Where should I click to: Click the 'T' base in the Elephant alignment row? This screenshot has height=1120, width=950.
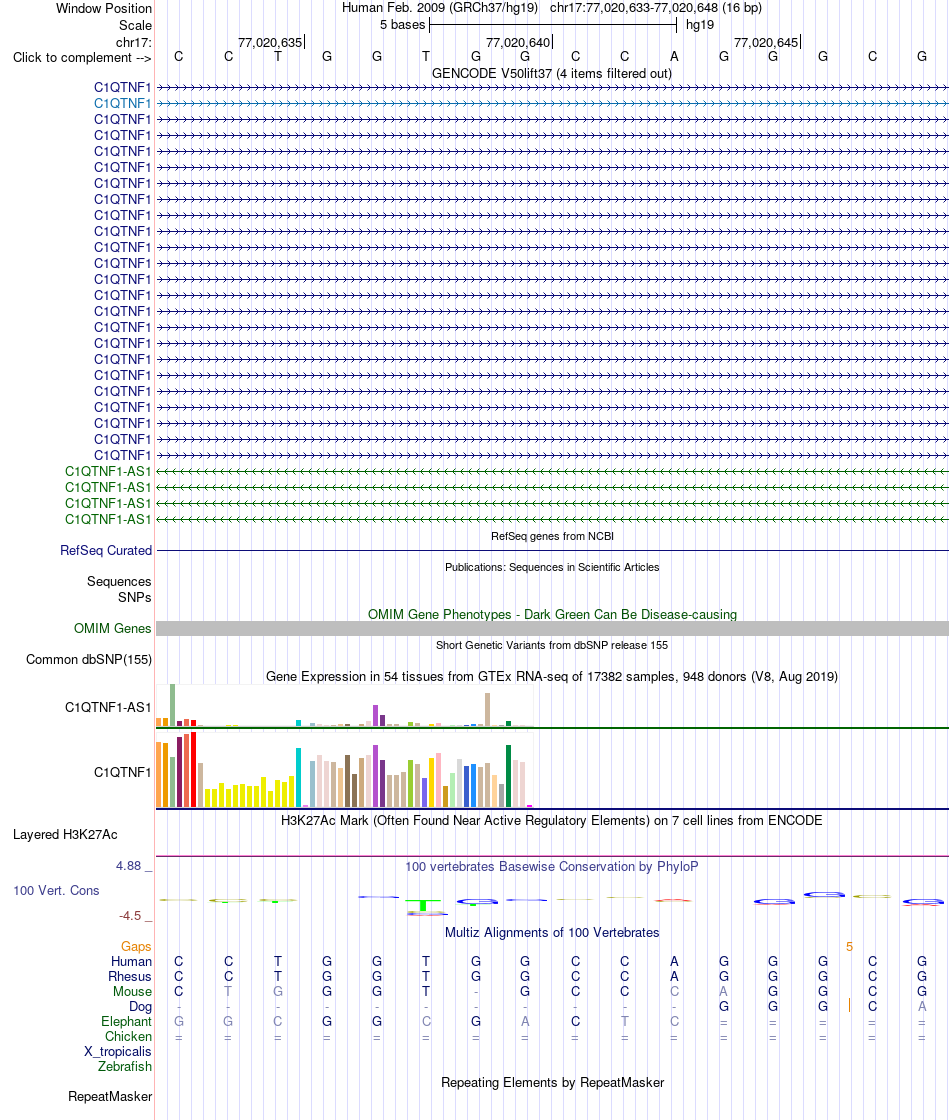(625, 1021)
